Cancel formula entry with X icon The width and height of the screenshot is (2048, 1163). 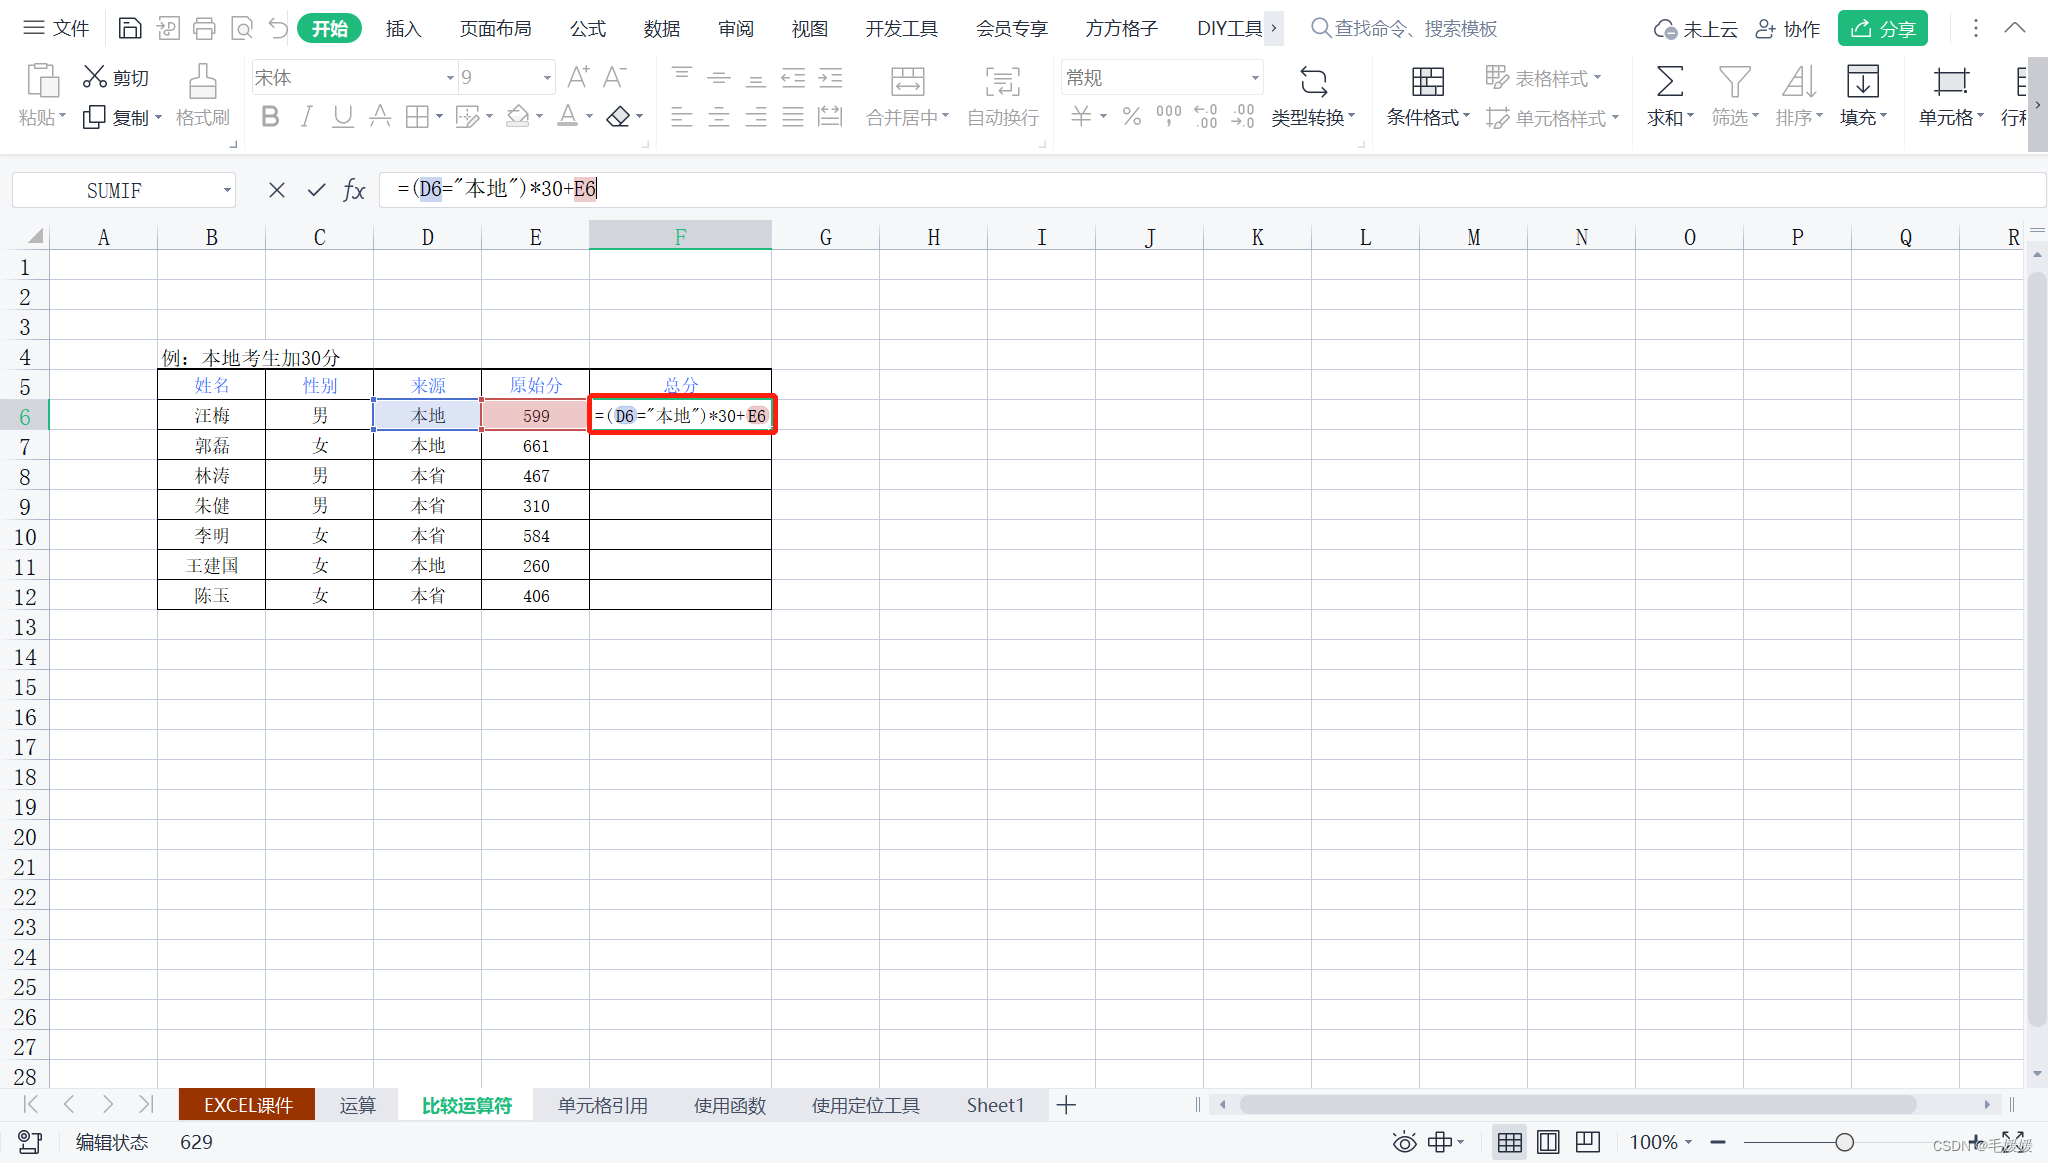click(277, 190)
